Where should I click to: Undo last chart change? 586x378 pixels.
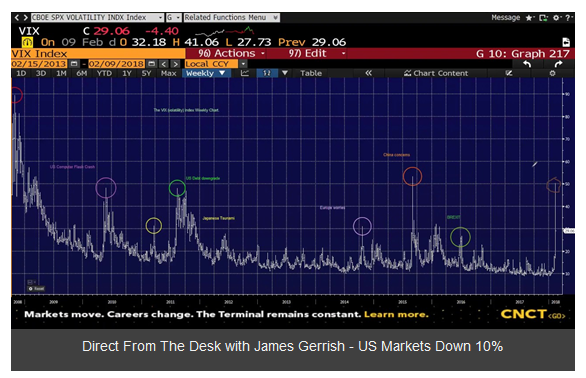527,64
